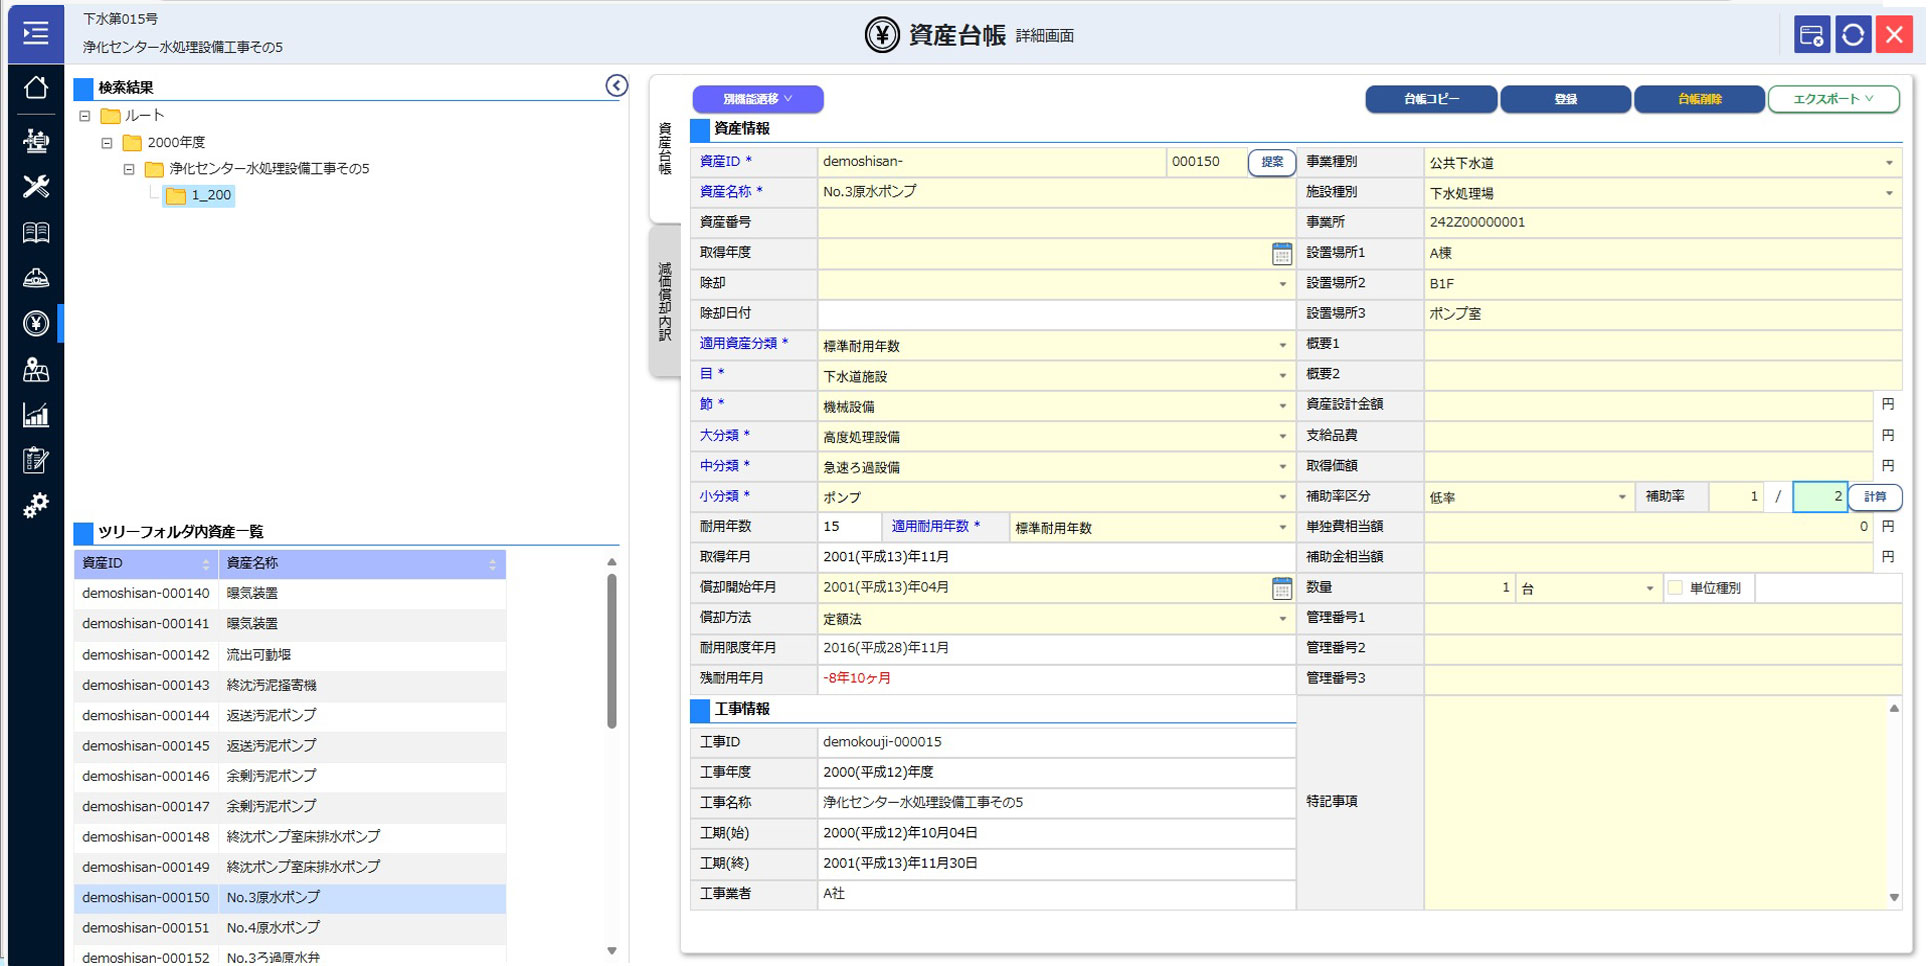The image size is (1928, 966).
Task: Go to home via house icon
Action: coord(36,88)
